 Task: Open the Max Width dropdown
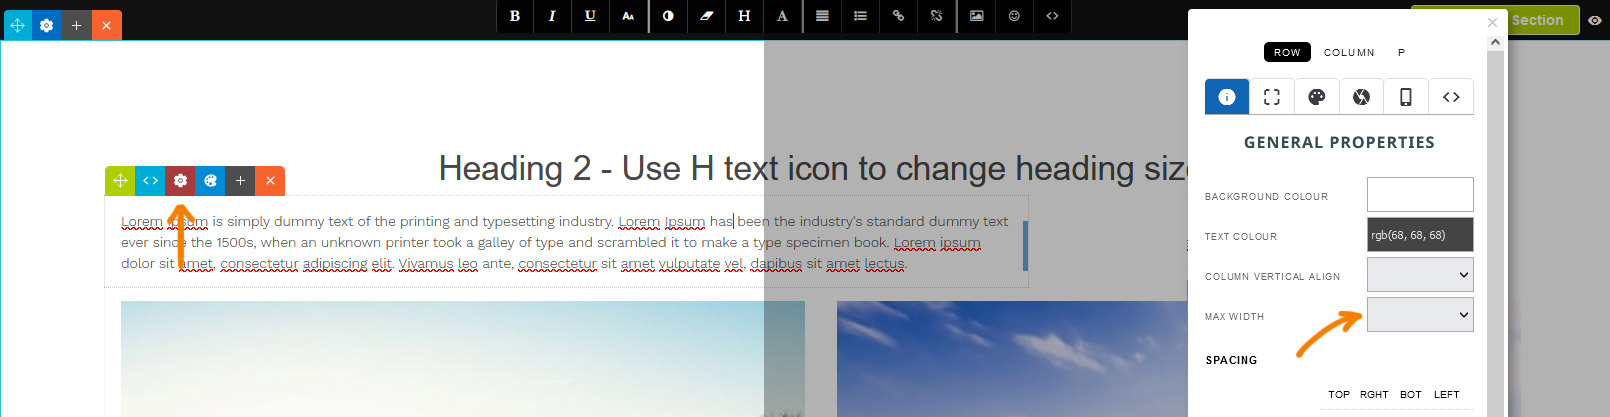click(1419, 315)
